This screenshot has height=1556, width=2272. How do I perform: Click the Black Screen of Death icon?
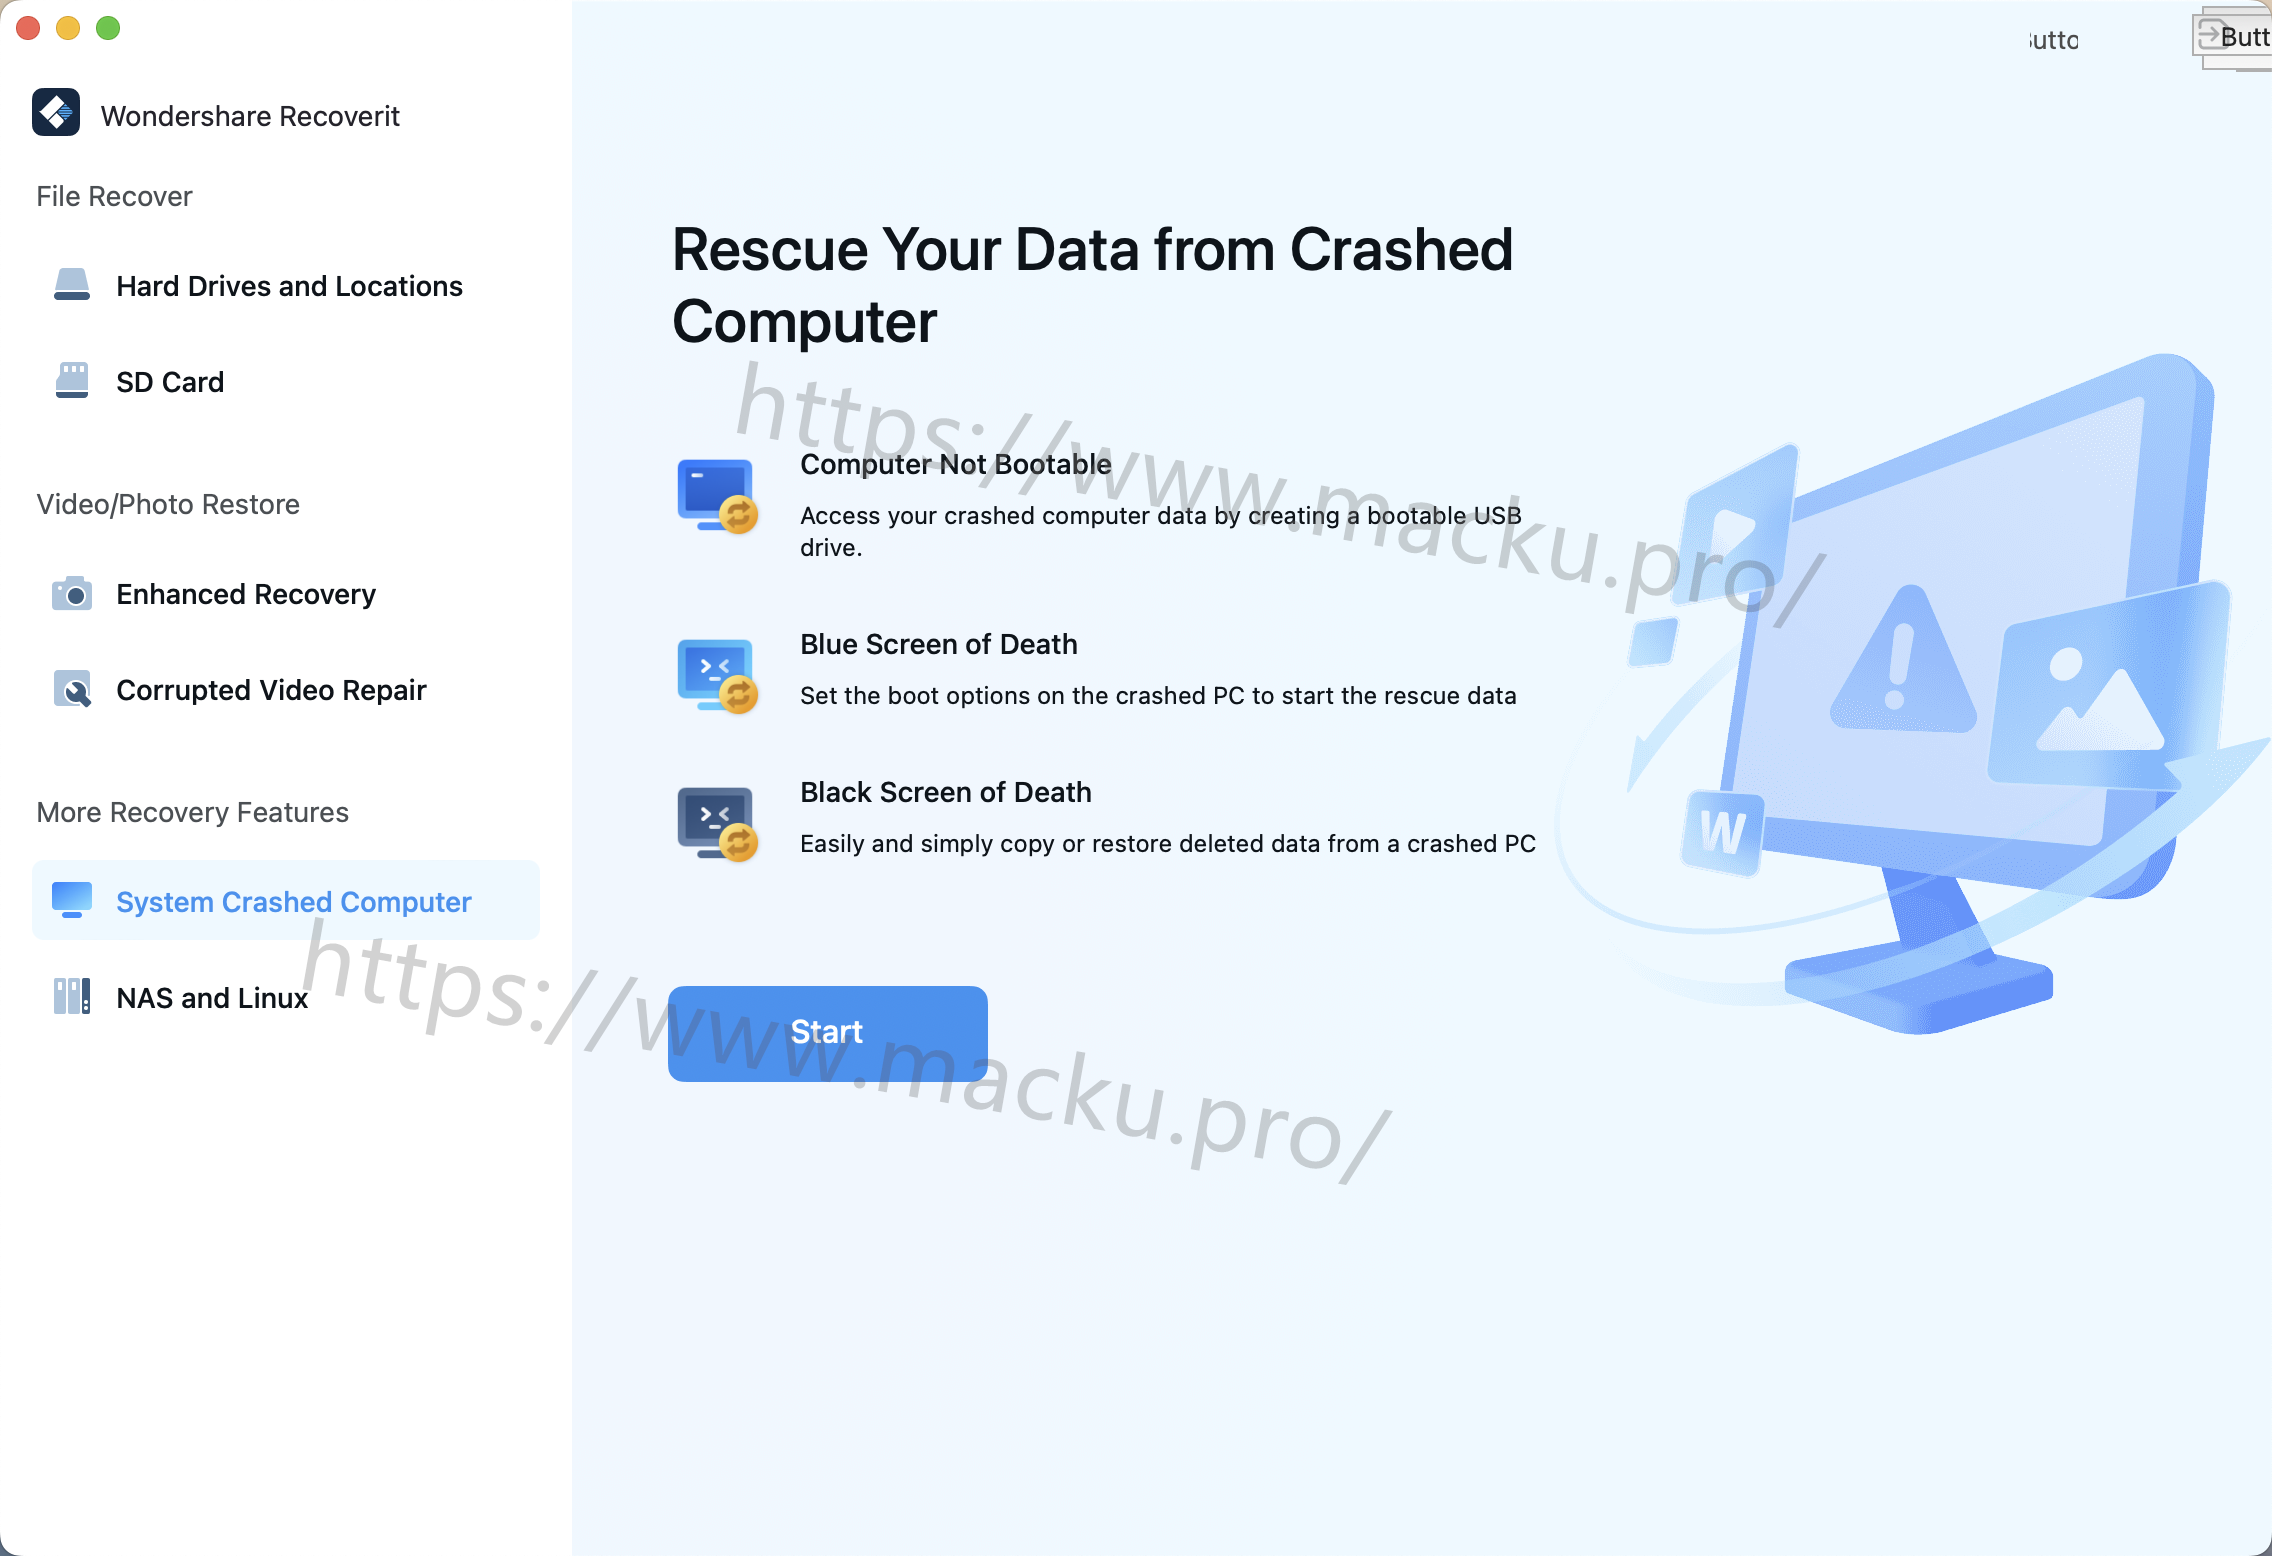point(717,824)
